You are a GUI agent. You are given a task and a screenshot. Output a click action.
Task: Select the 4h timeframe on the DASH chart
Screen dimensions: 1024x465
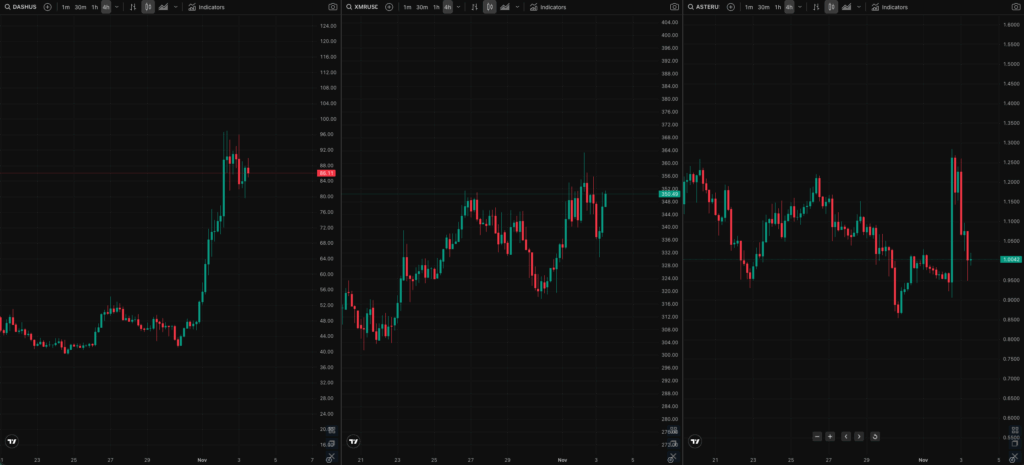106,7
